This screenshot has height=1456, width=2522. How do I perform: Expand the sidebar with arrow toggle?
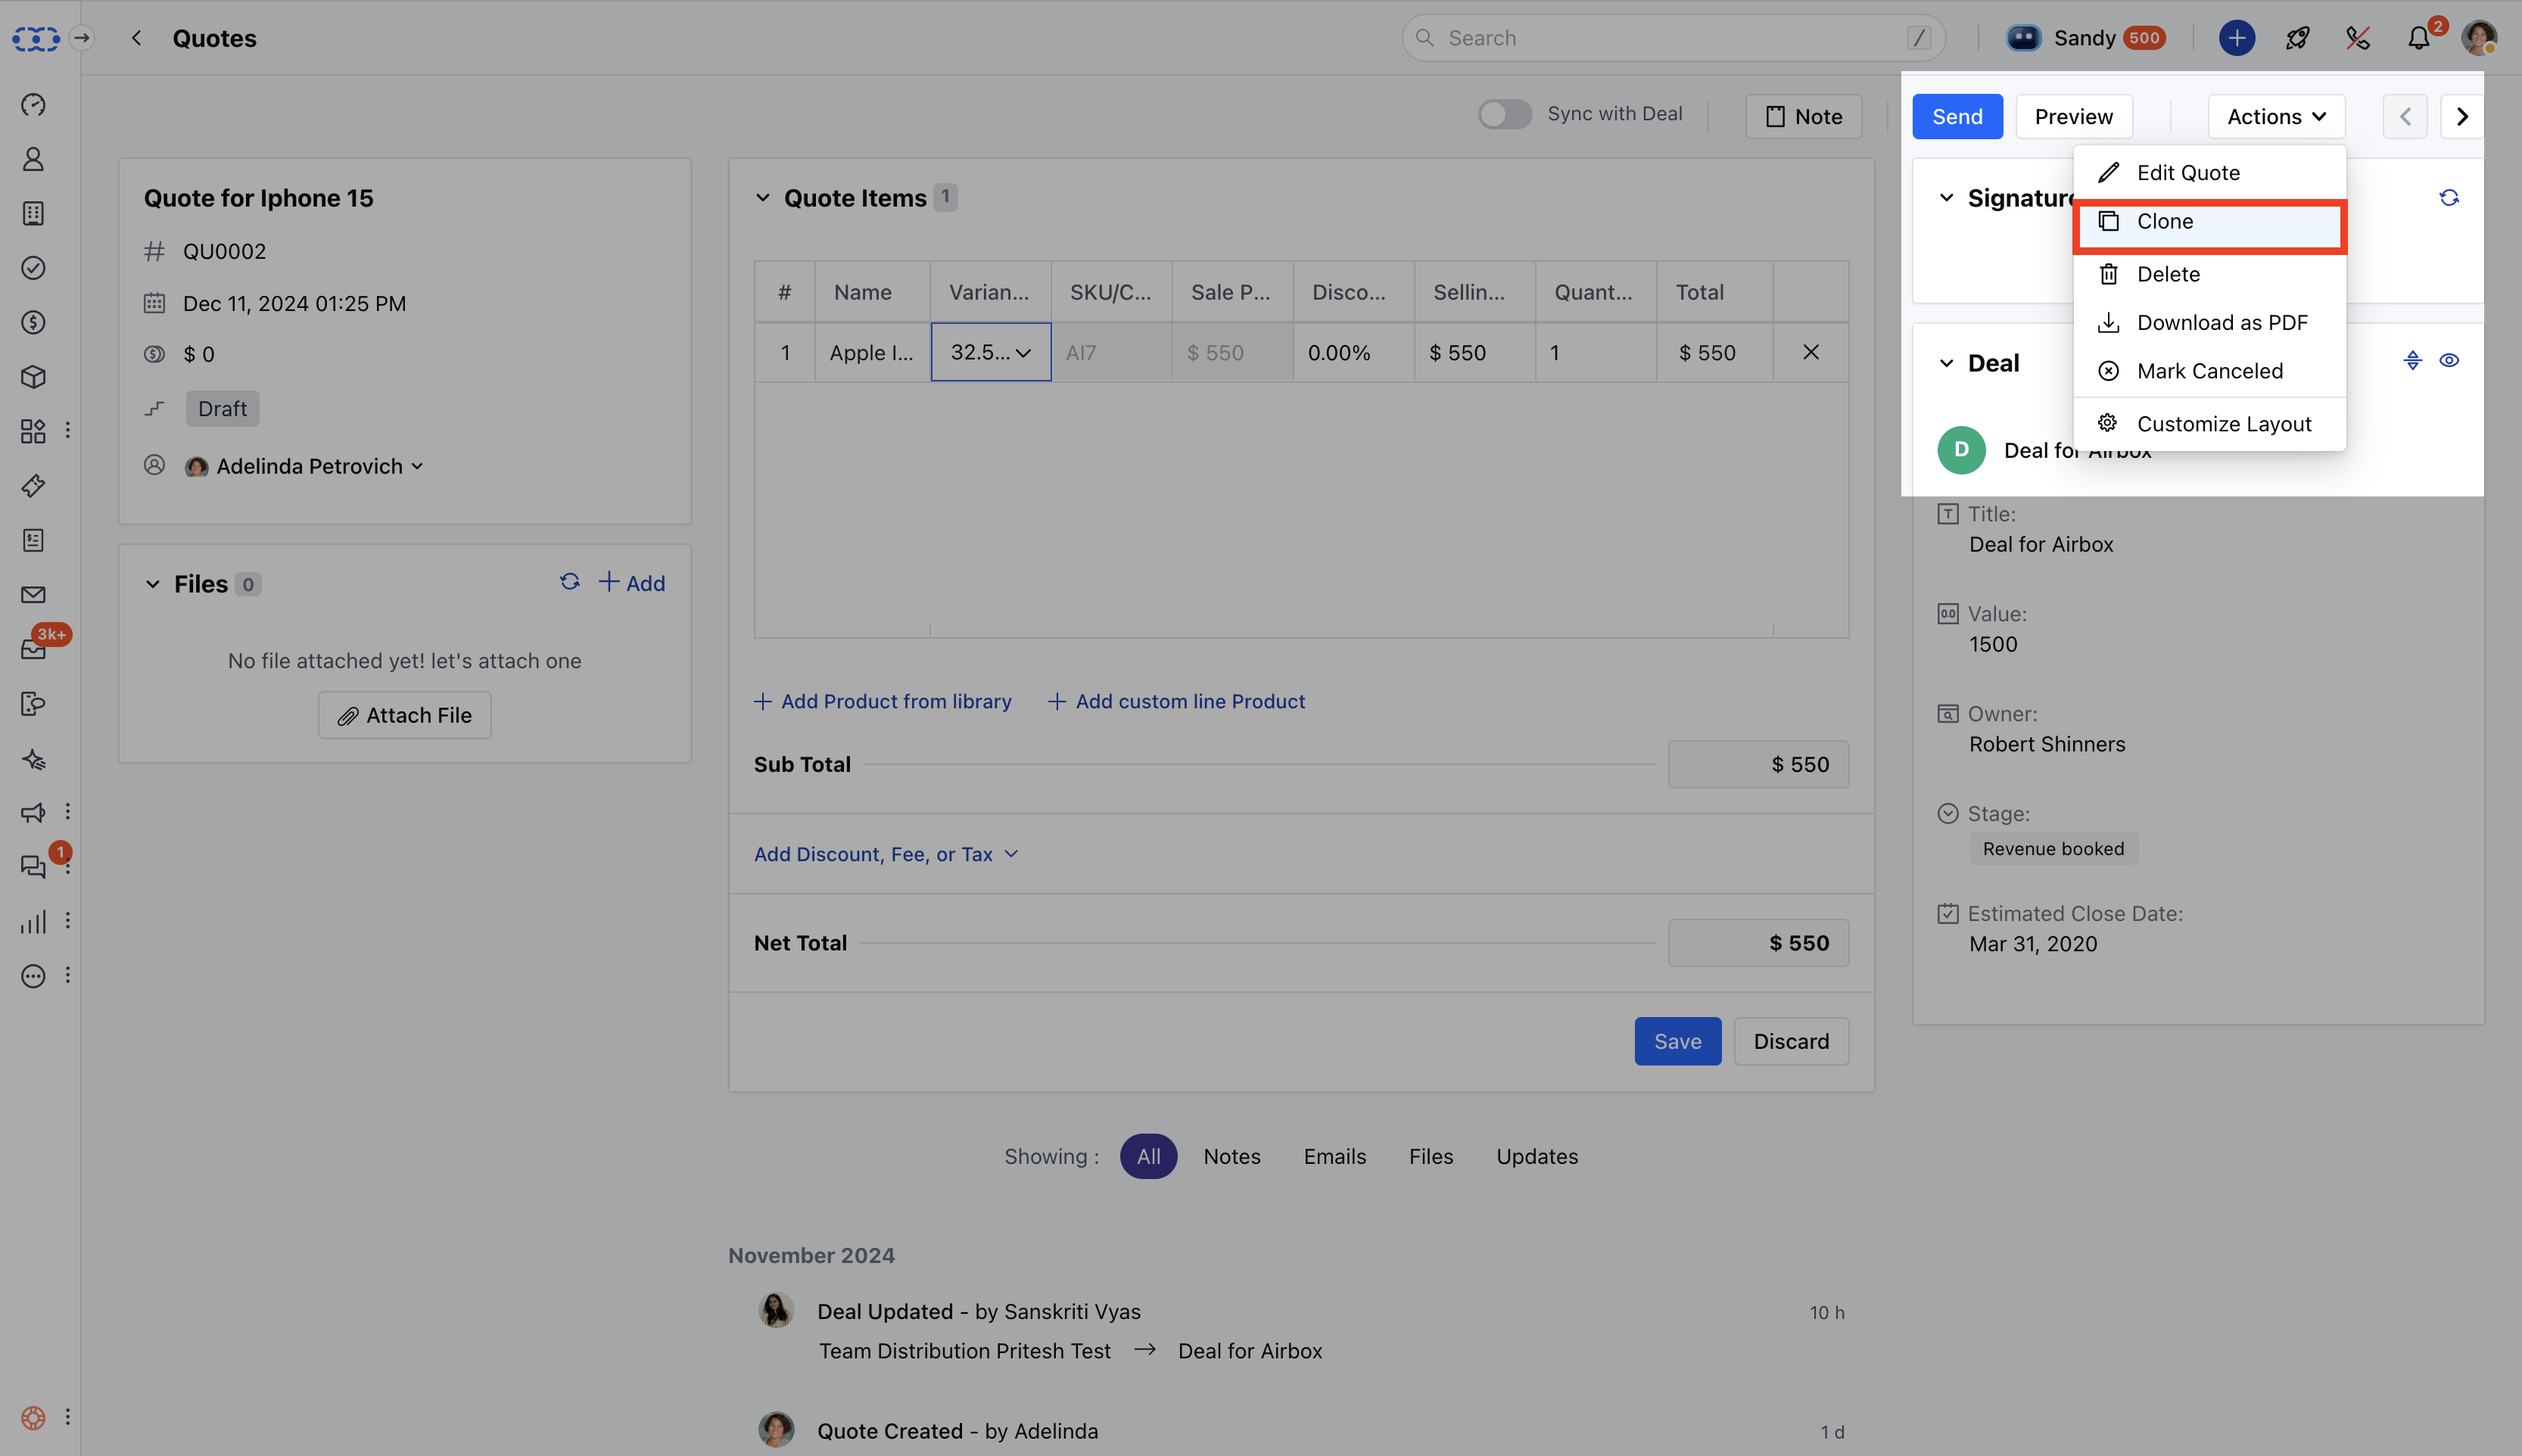point(82,38)
